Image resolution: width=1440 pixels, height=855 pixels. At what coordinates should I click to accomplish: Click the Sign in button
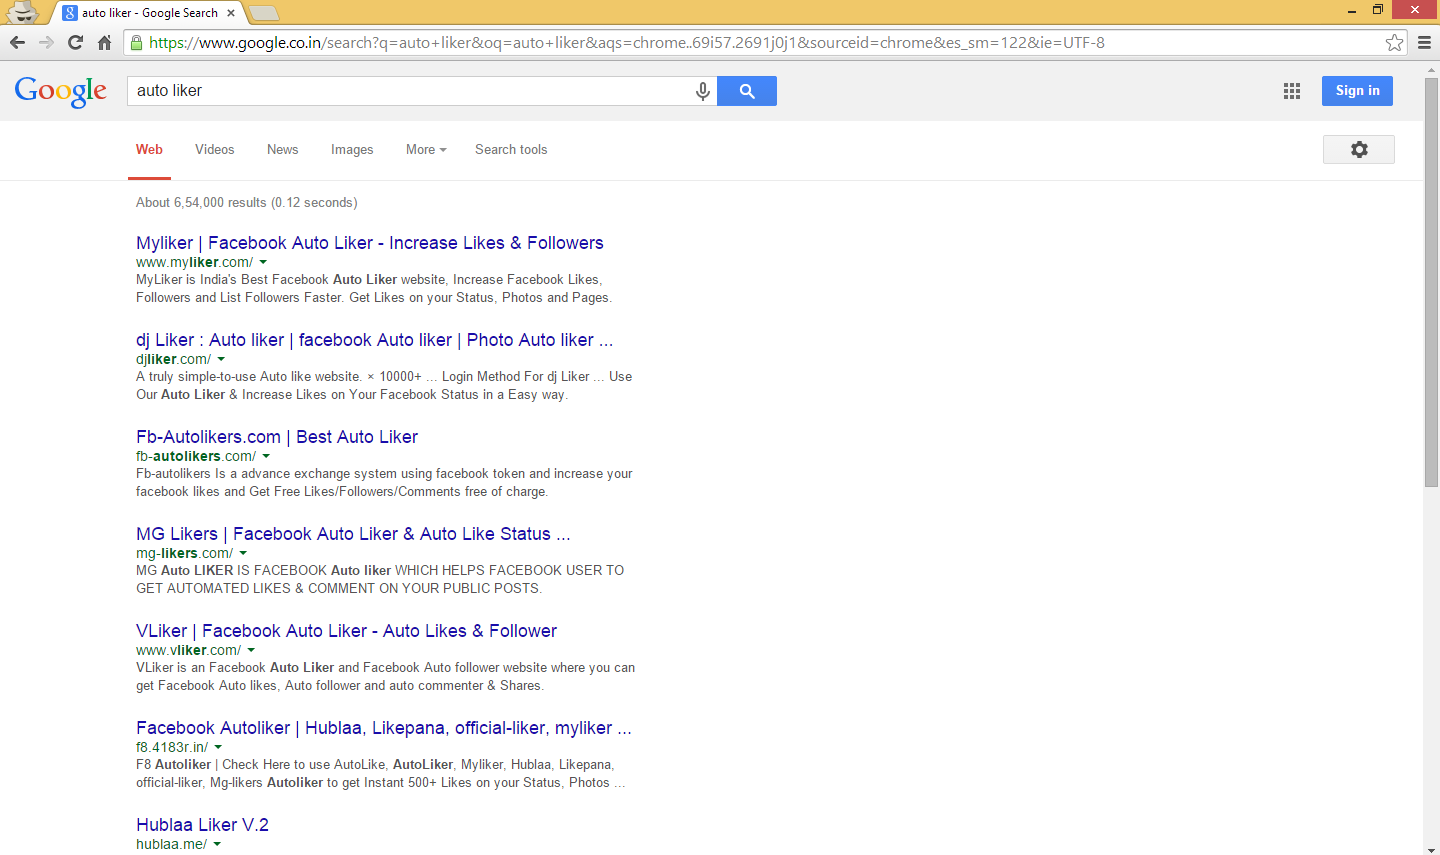pyautogui.click(x=1357, y=91)
